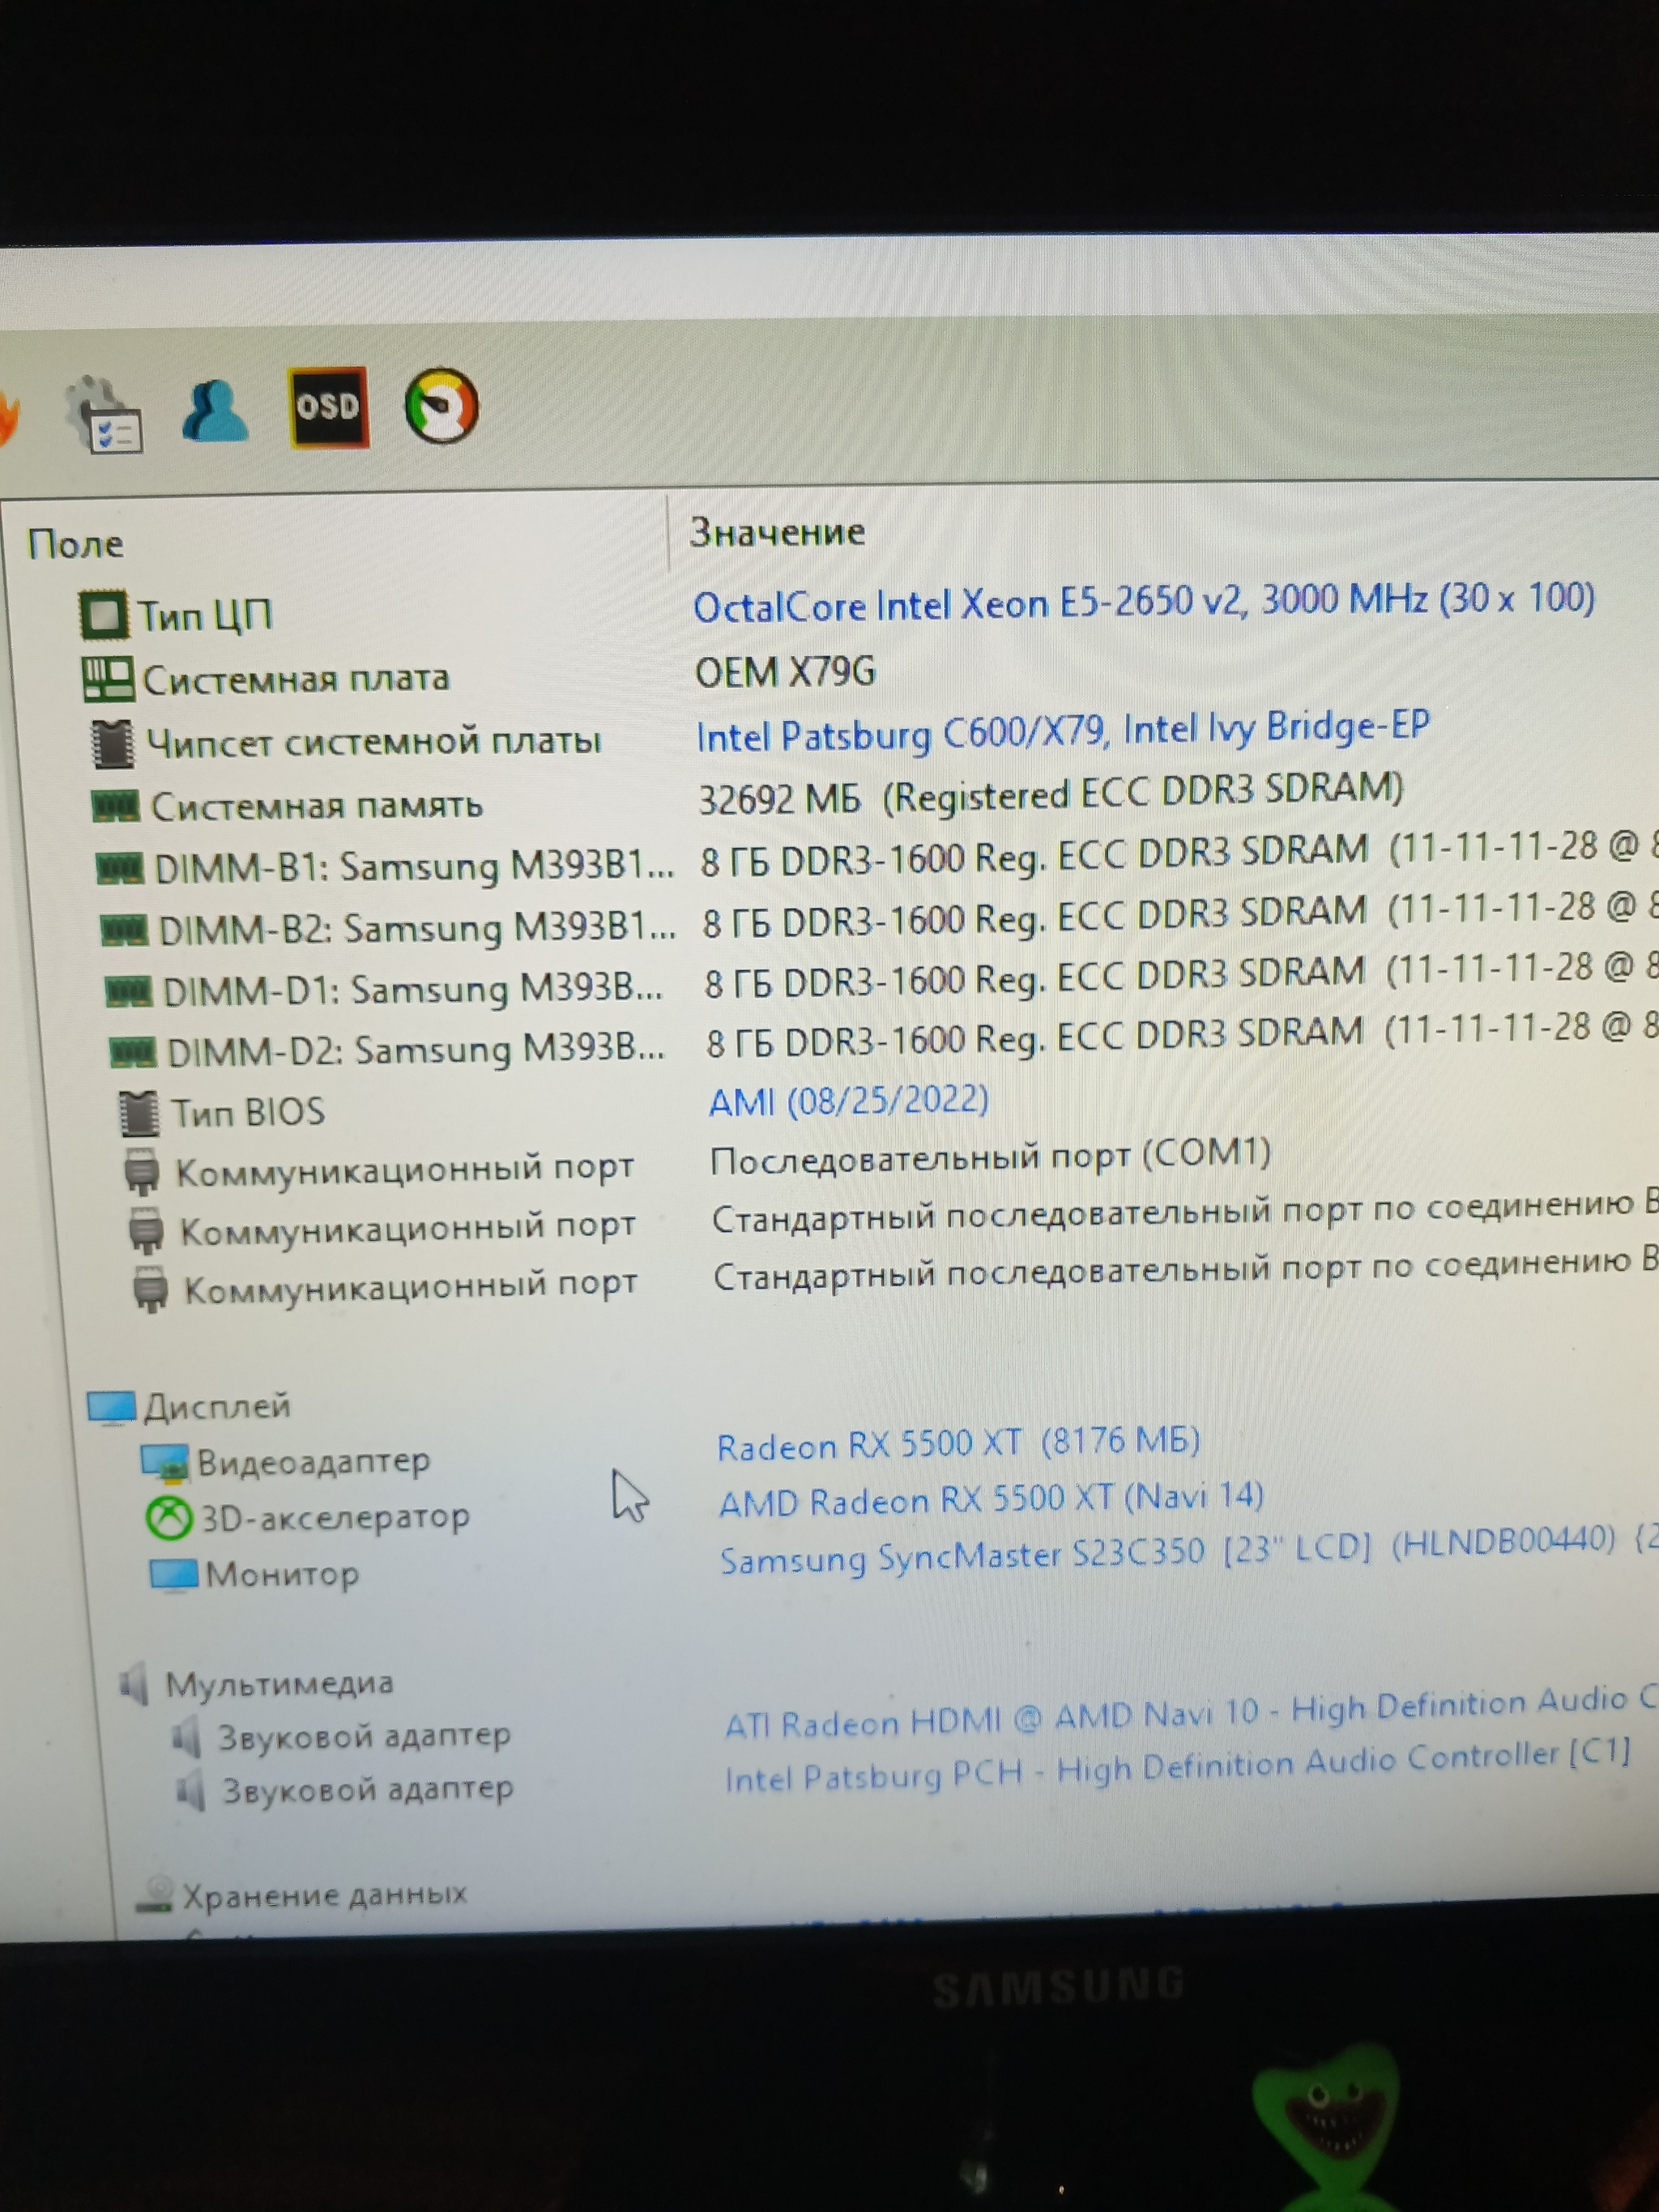Viewport: 1659px width, 2212px height.
Task: Open the OctalCore Intel Xeon E5-2650 v2 link
Action: tap(1142, 602)
